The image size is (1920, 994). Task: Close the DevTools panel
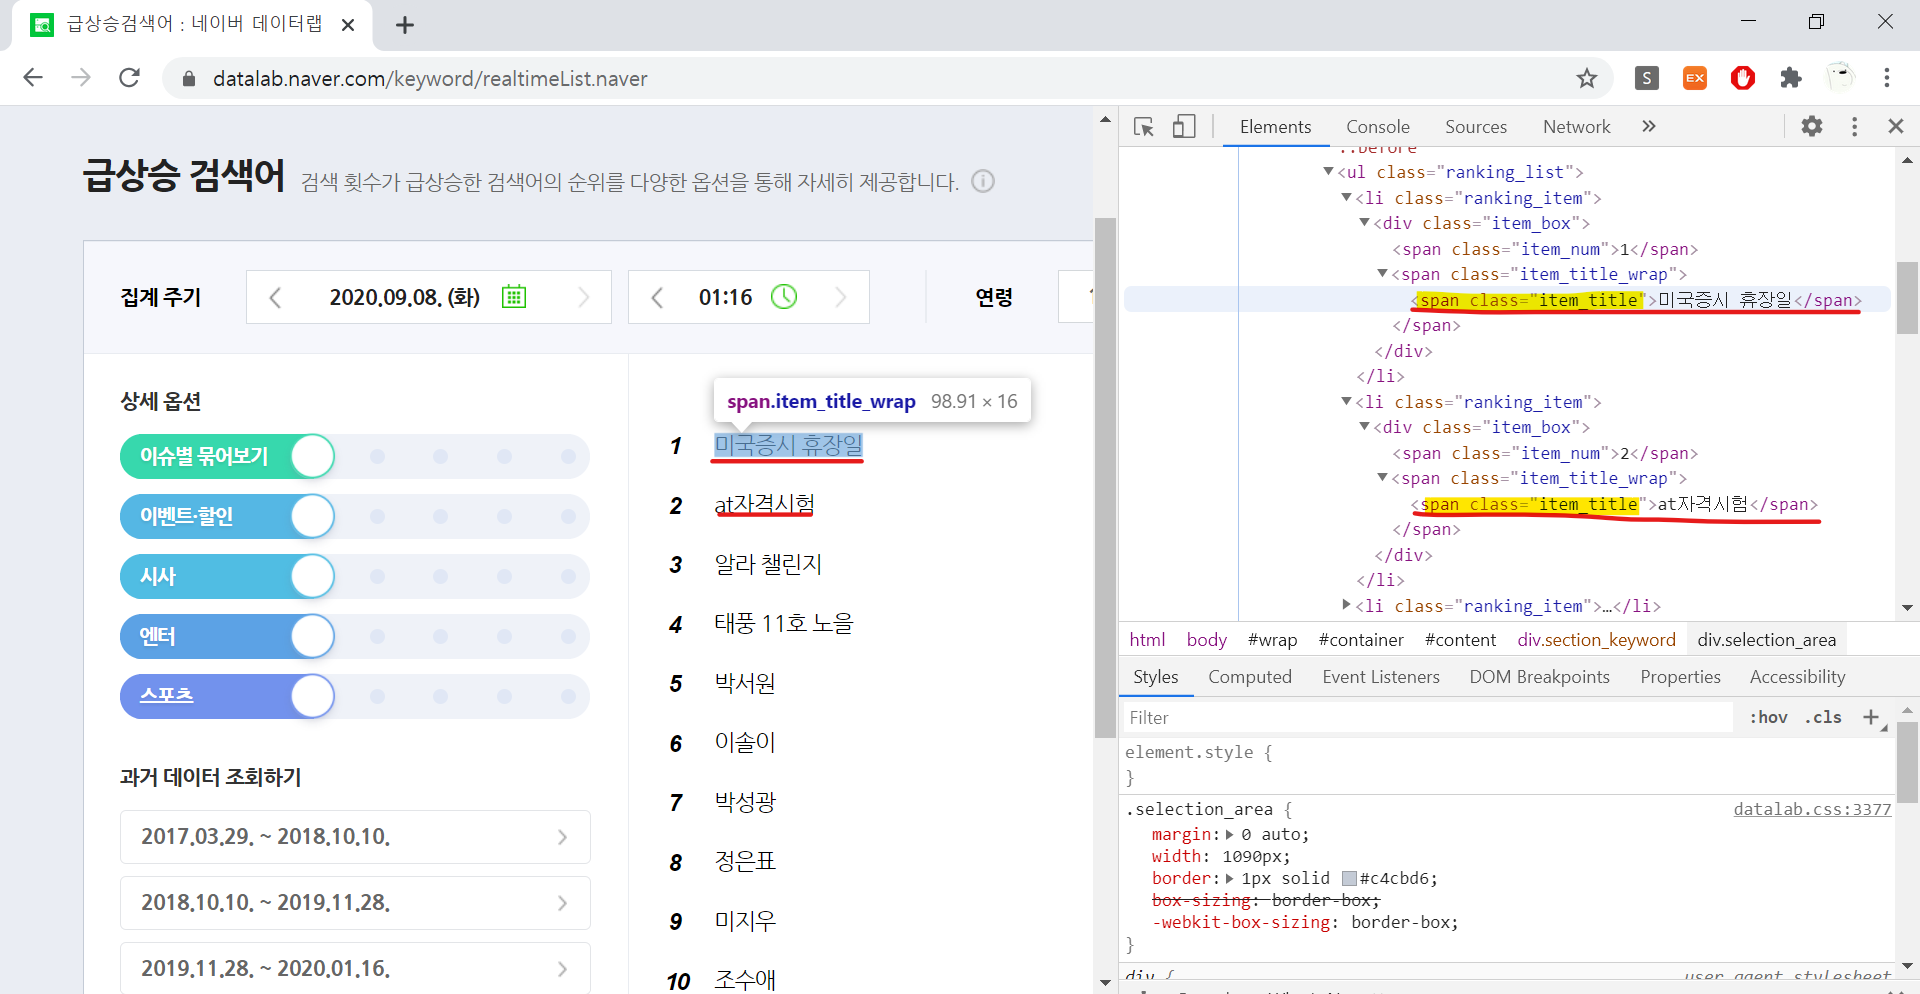[1896, 126]
